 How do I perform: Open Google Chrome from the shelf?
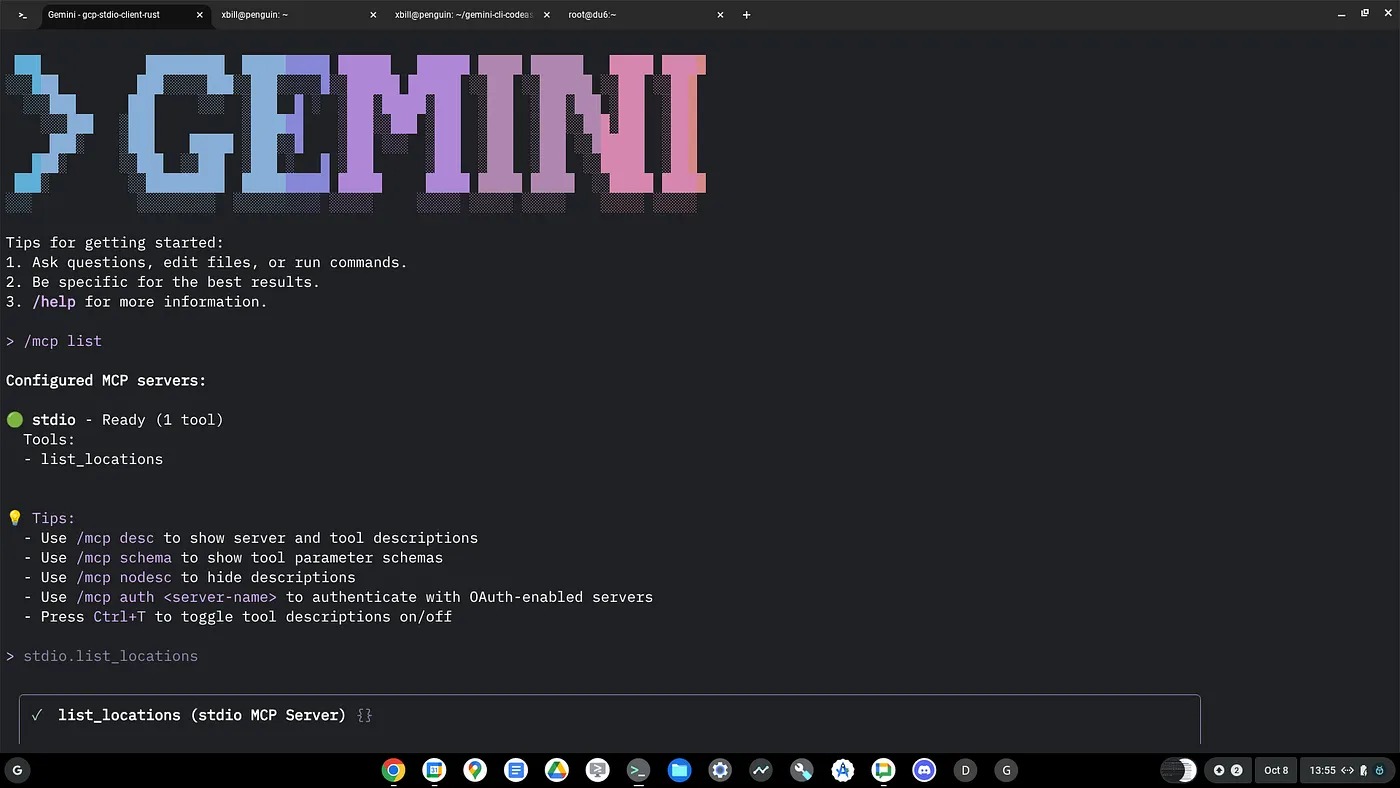click(393, 770)
